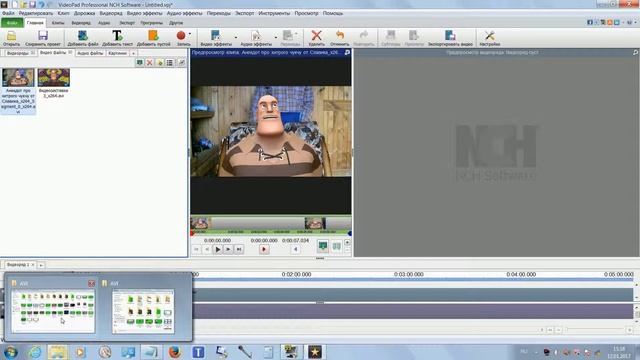Screen dimensions: 640x360
Task: Open Настройки settings tools icon
Action: pos(490,38)
